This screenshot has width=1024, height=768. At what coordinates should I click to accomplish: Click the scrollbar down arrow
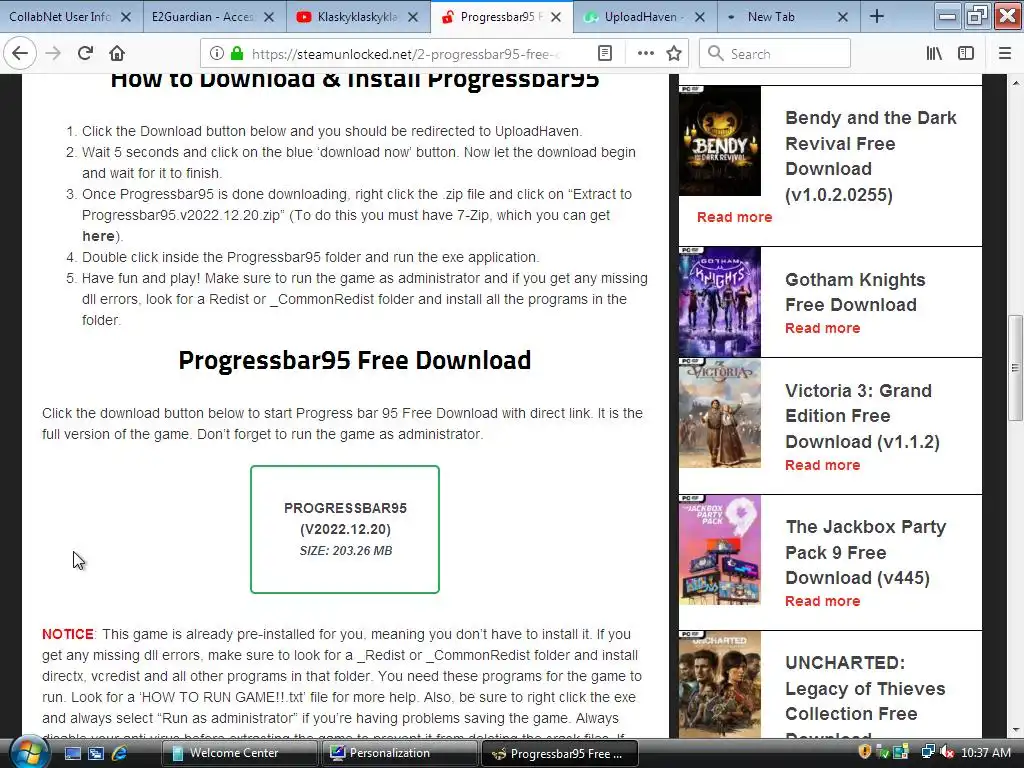[x=1015, y=730]
